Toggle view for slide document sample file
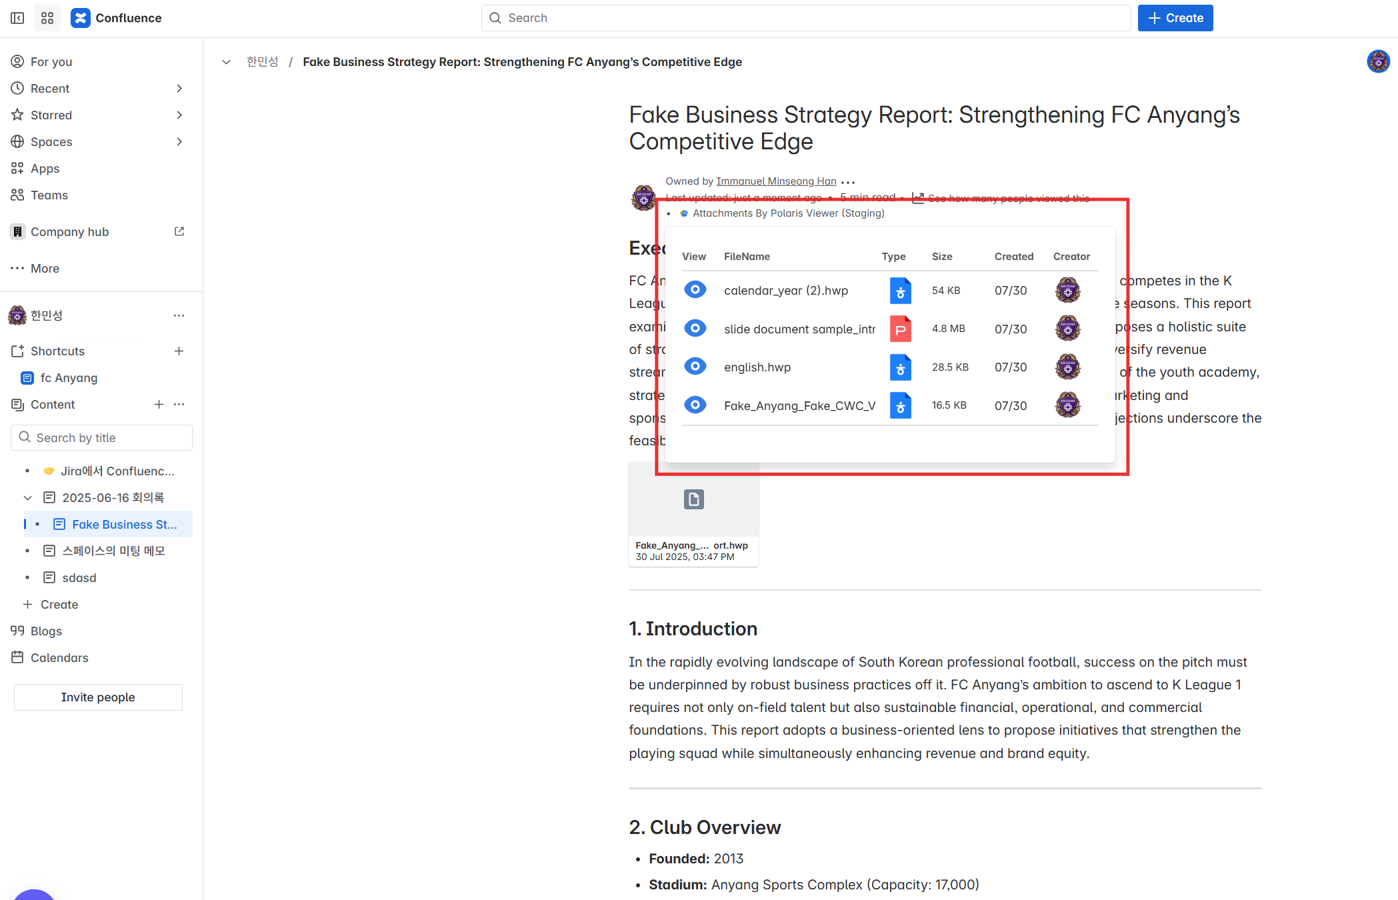The height and width of the screenshot is (900, 1398). 695,328
